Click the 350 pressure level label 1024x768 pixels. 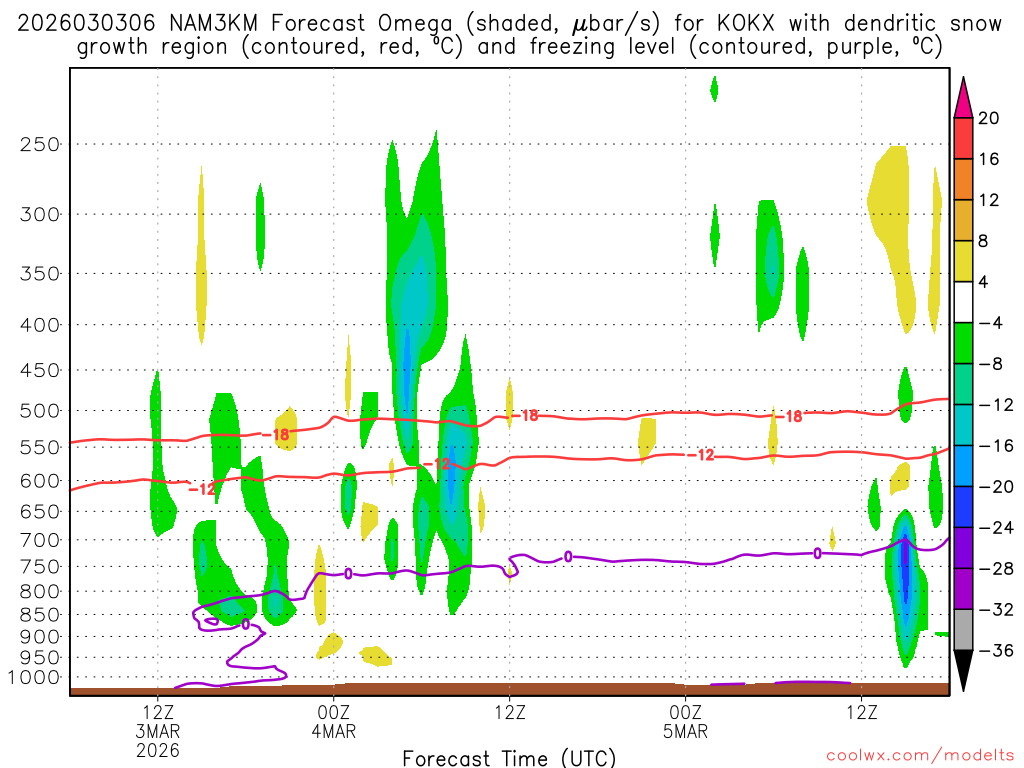[40, 274]
